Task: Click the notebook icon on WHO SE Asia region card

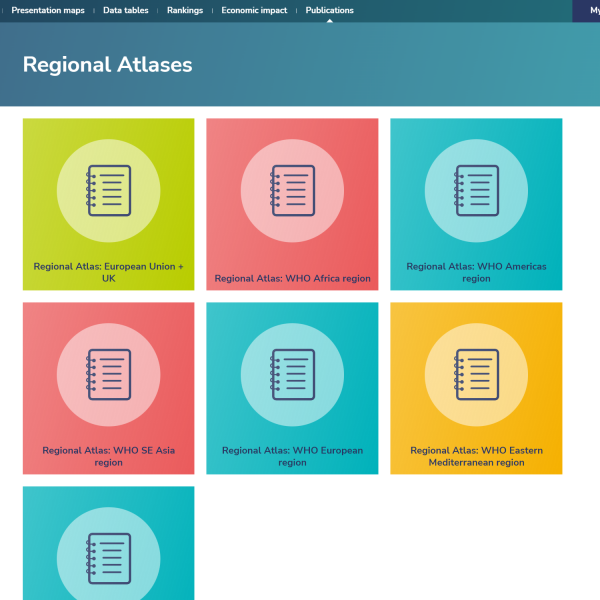Action: point(109,375)
